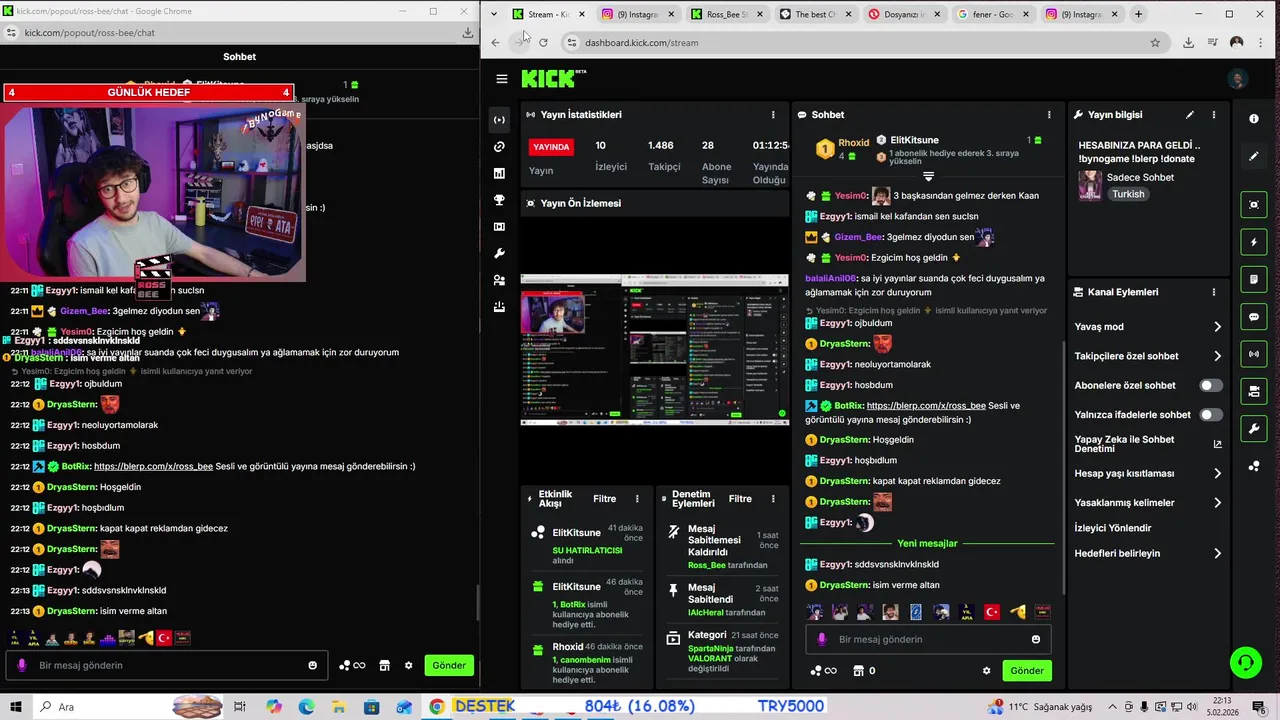Click Gönder button in dashboard chat

[1027, 671]
